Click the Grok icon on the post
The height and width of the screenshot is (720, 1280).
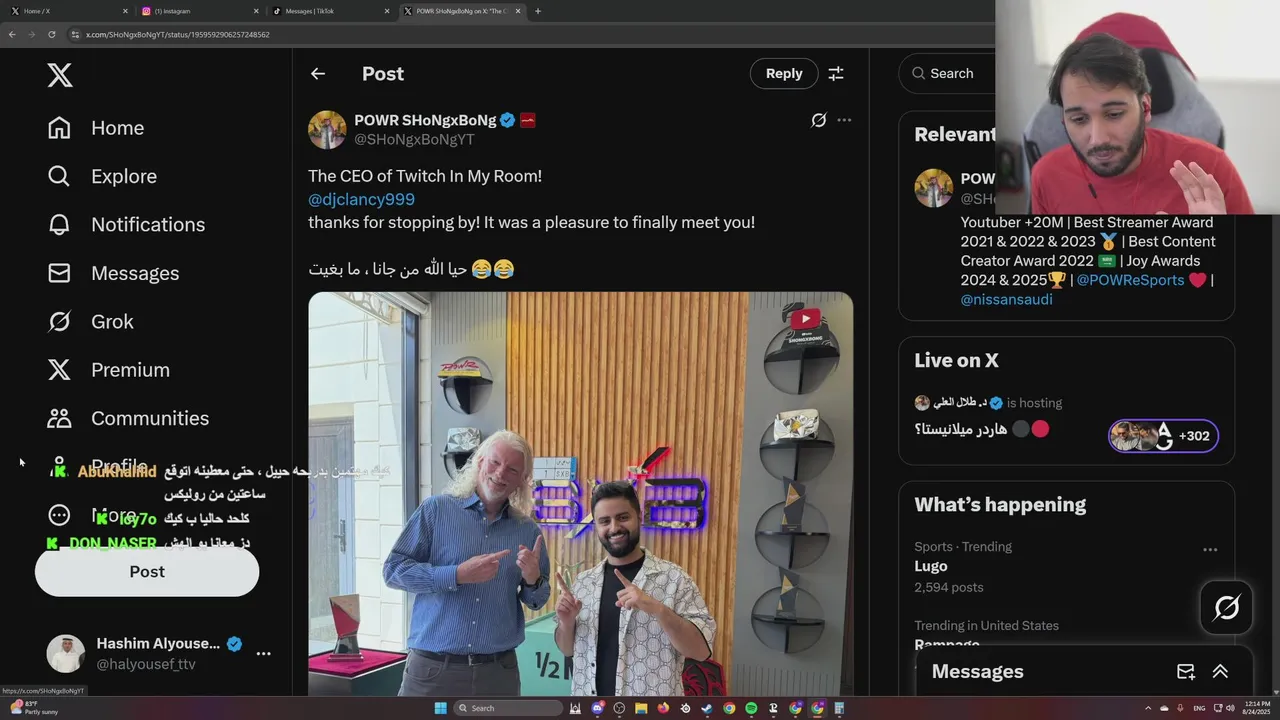818,120
